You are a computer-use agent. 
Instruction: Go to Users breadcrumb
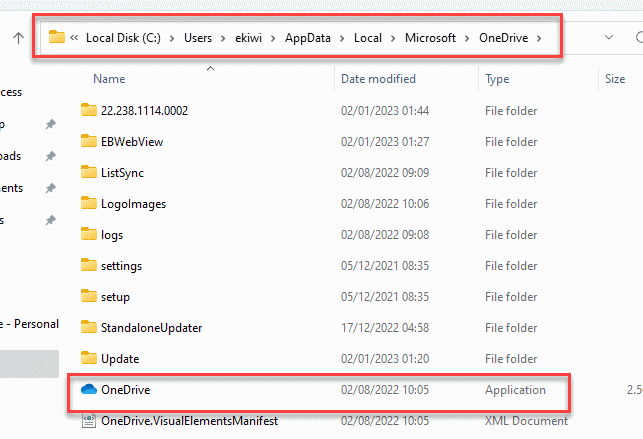[x=198, y=38]
